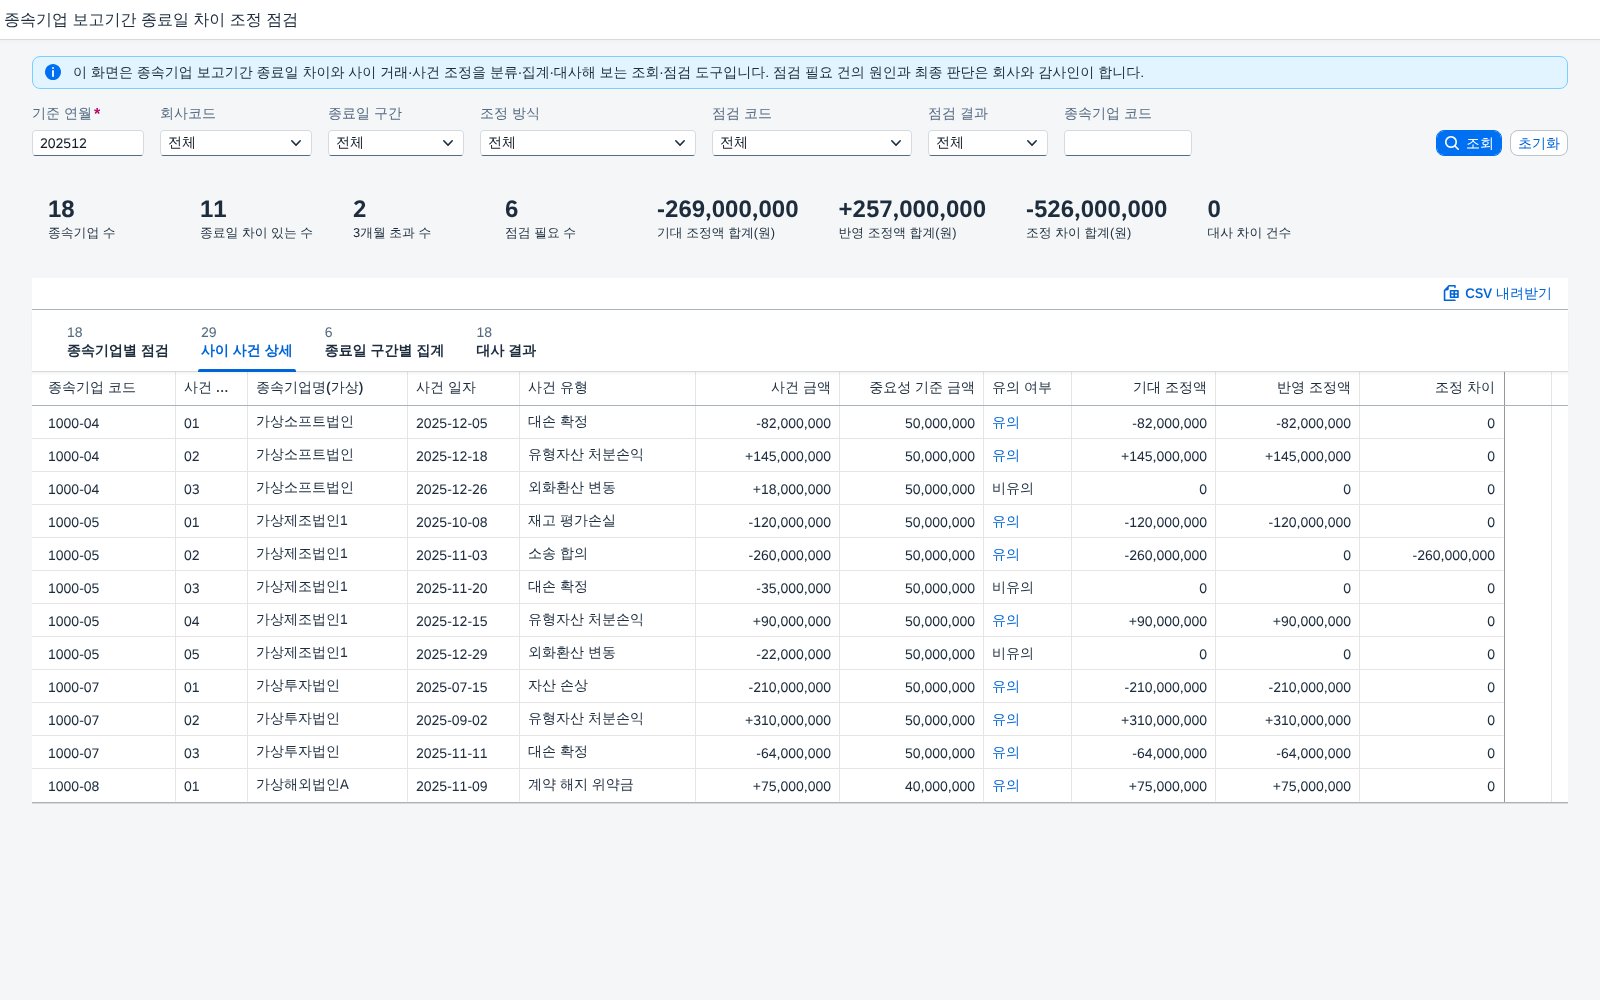Open the 종료일 구간별 집계 tab
The height and width of the screenshot is (1000, 1600).
(x=384, y=342)
